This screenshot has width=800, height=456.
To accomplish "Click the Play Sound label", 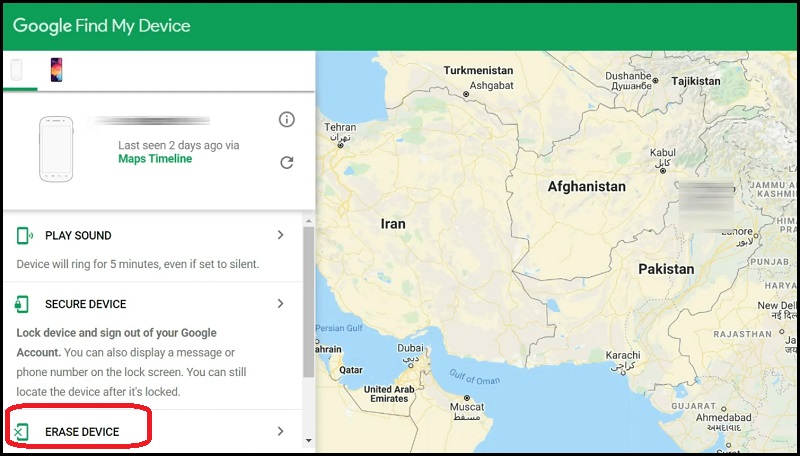I will point(78,236).
